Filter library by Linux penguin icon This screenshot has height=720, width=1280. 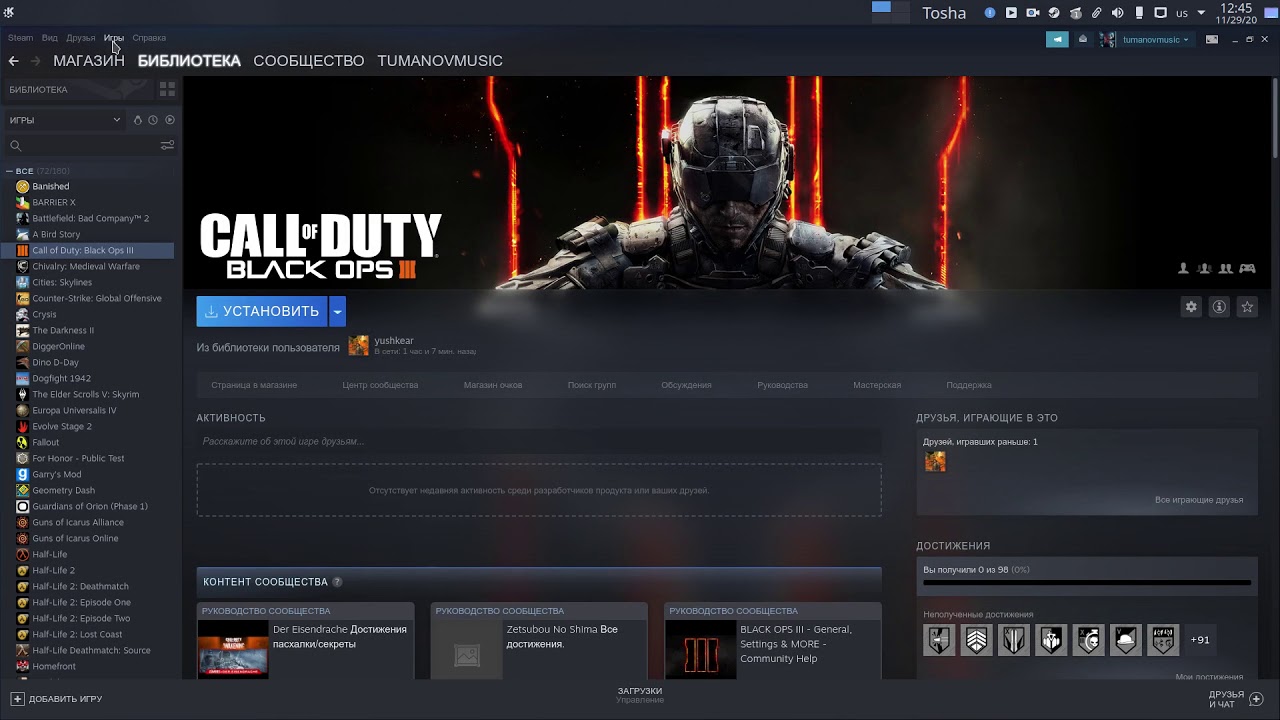138,120
